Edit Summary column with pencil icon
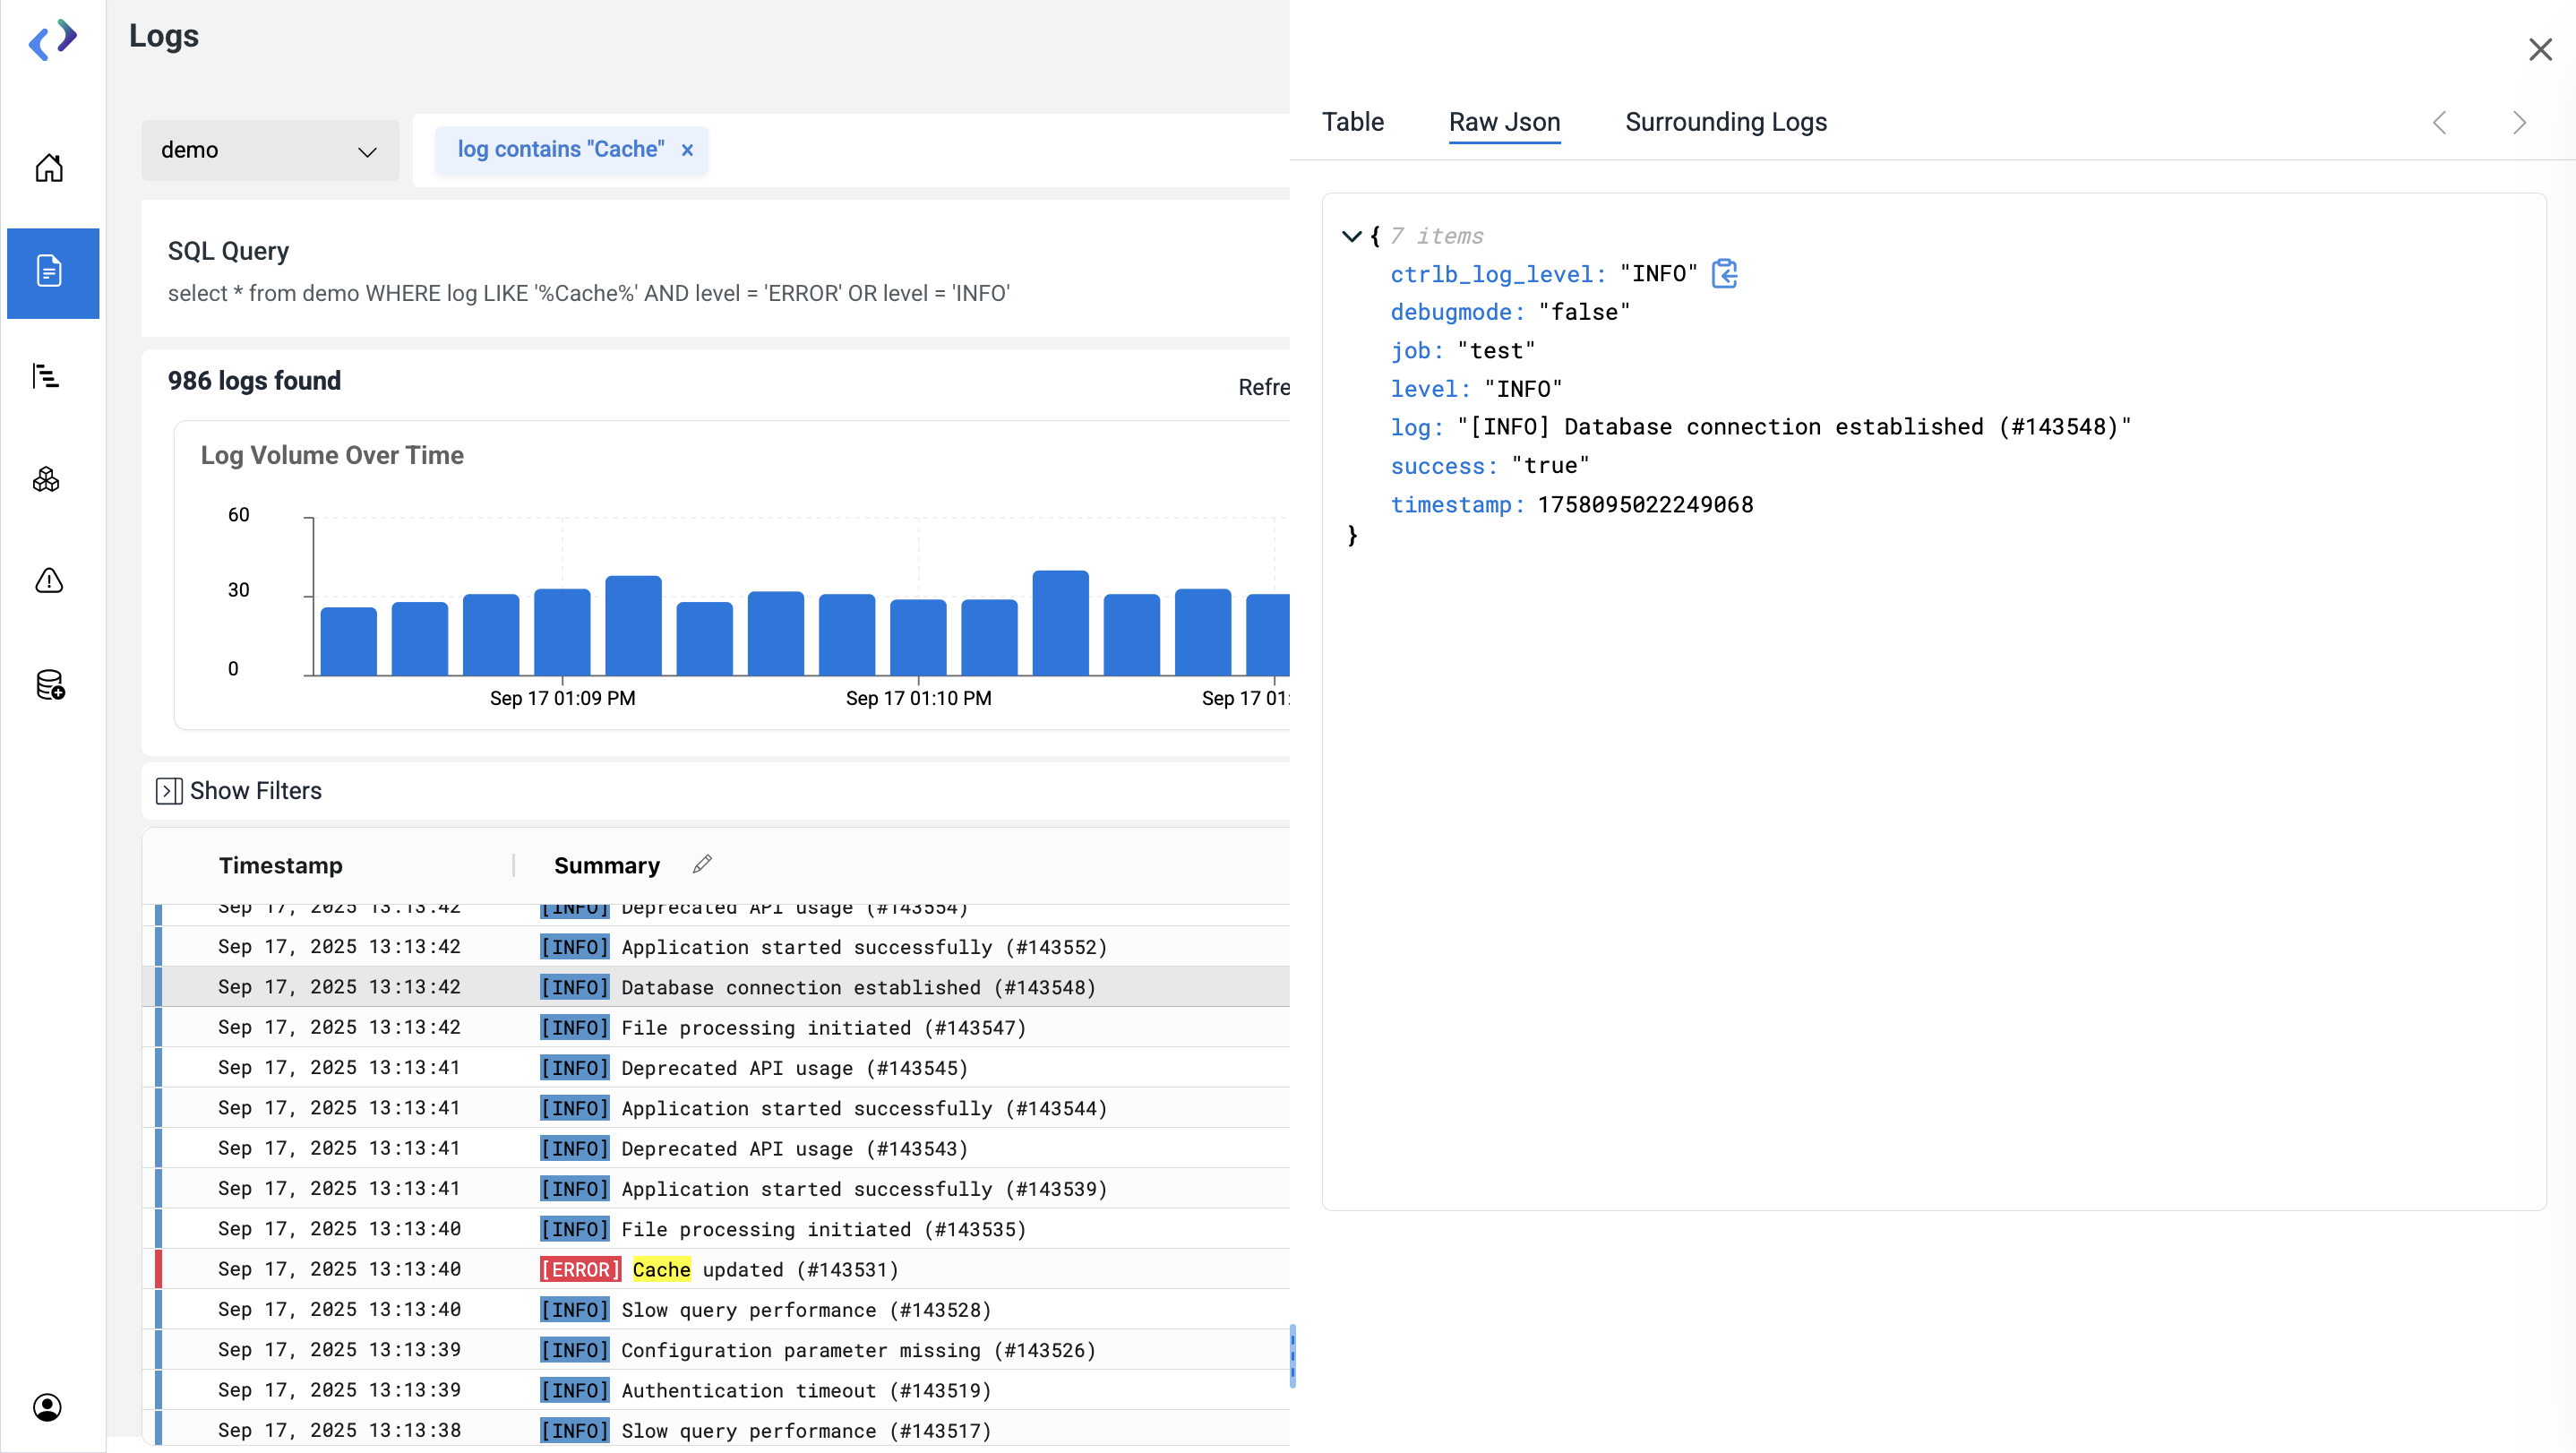 coord(702,864)
